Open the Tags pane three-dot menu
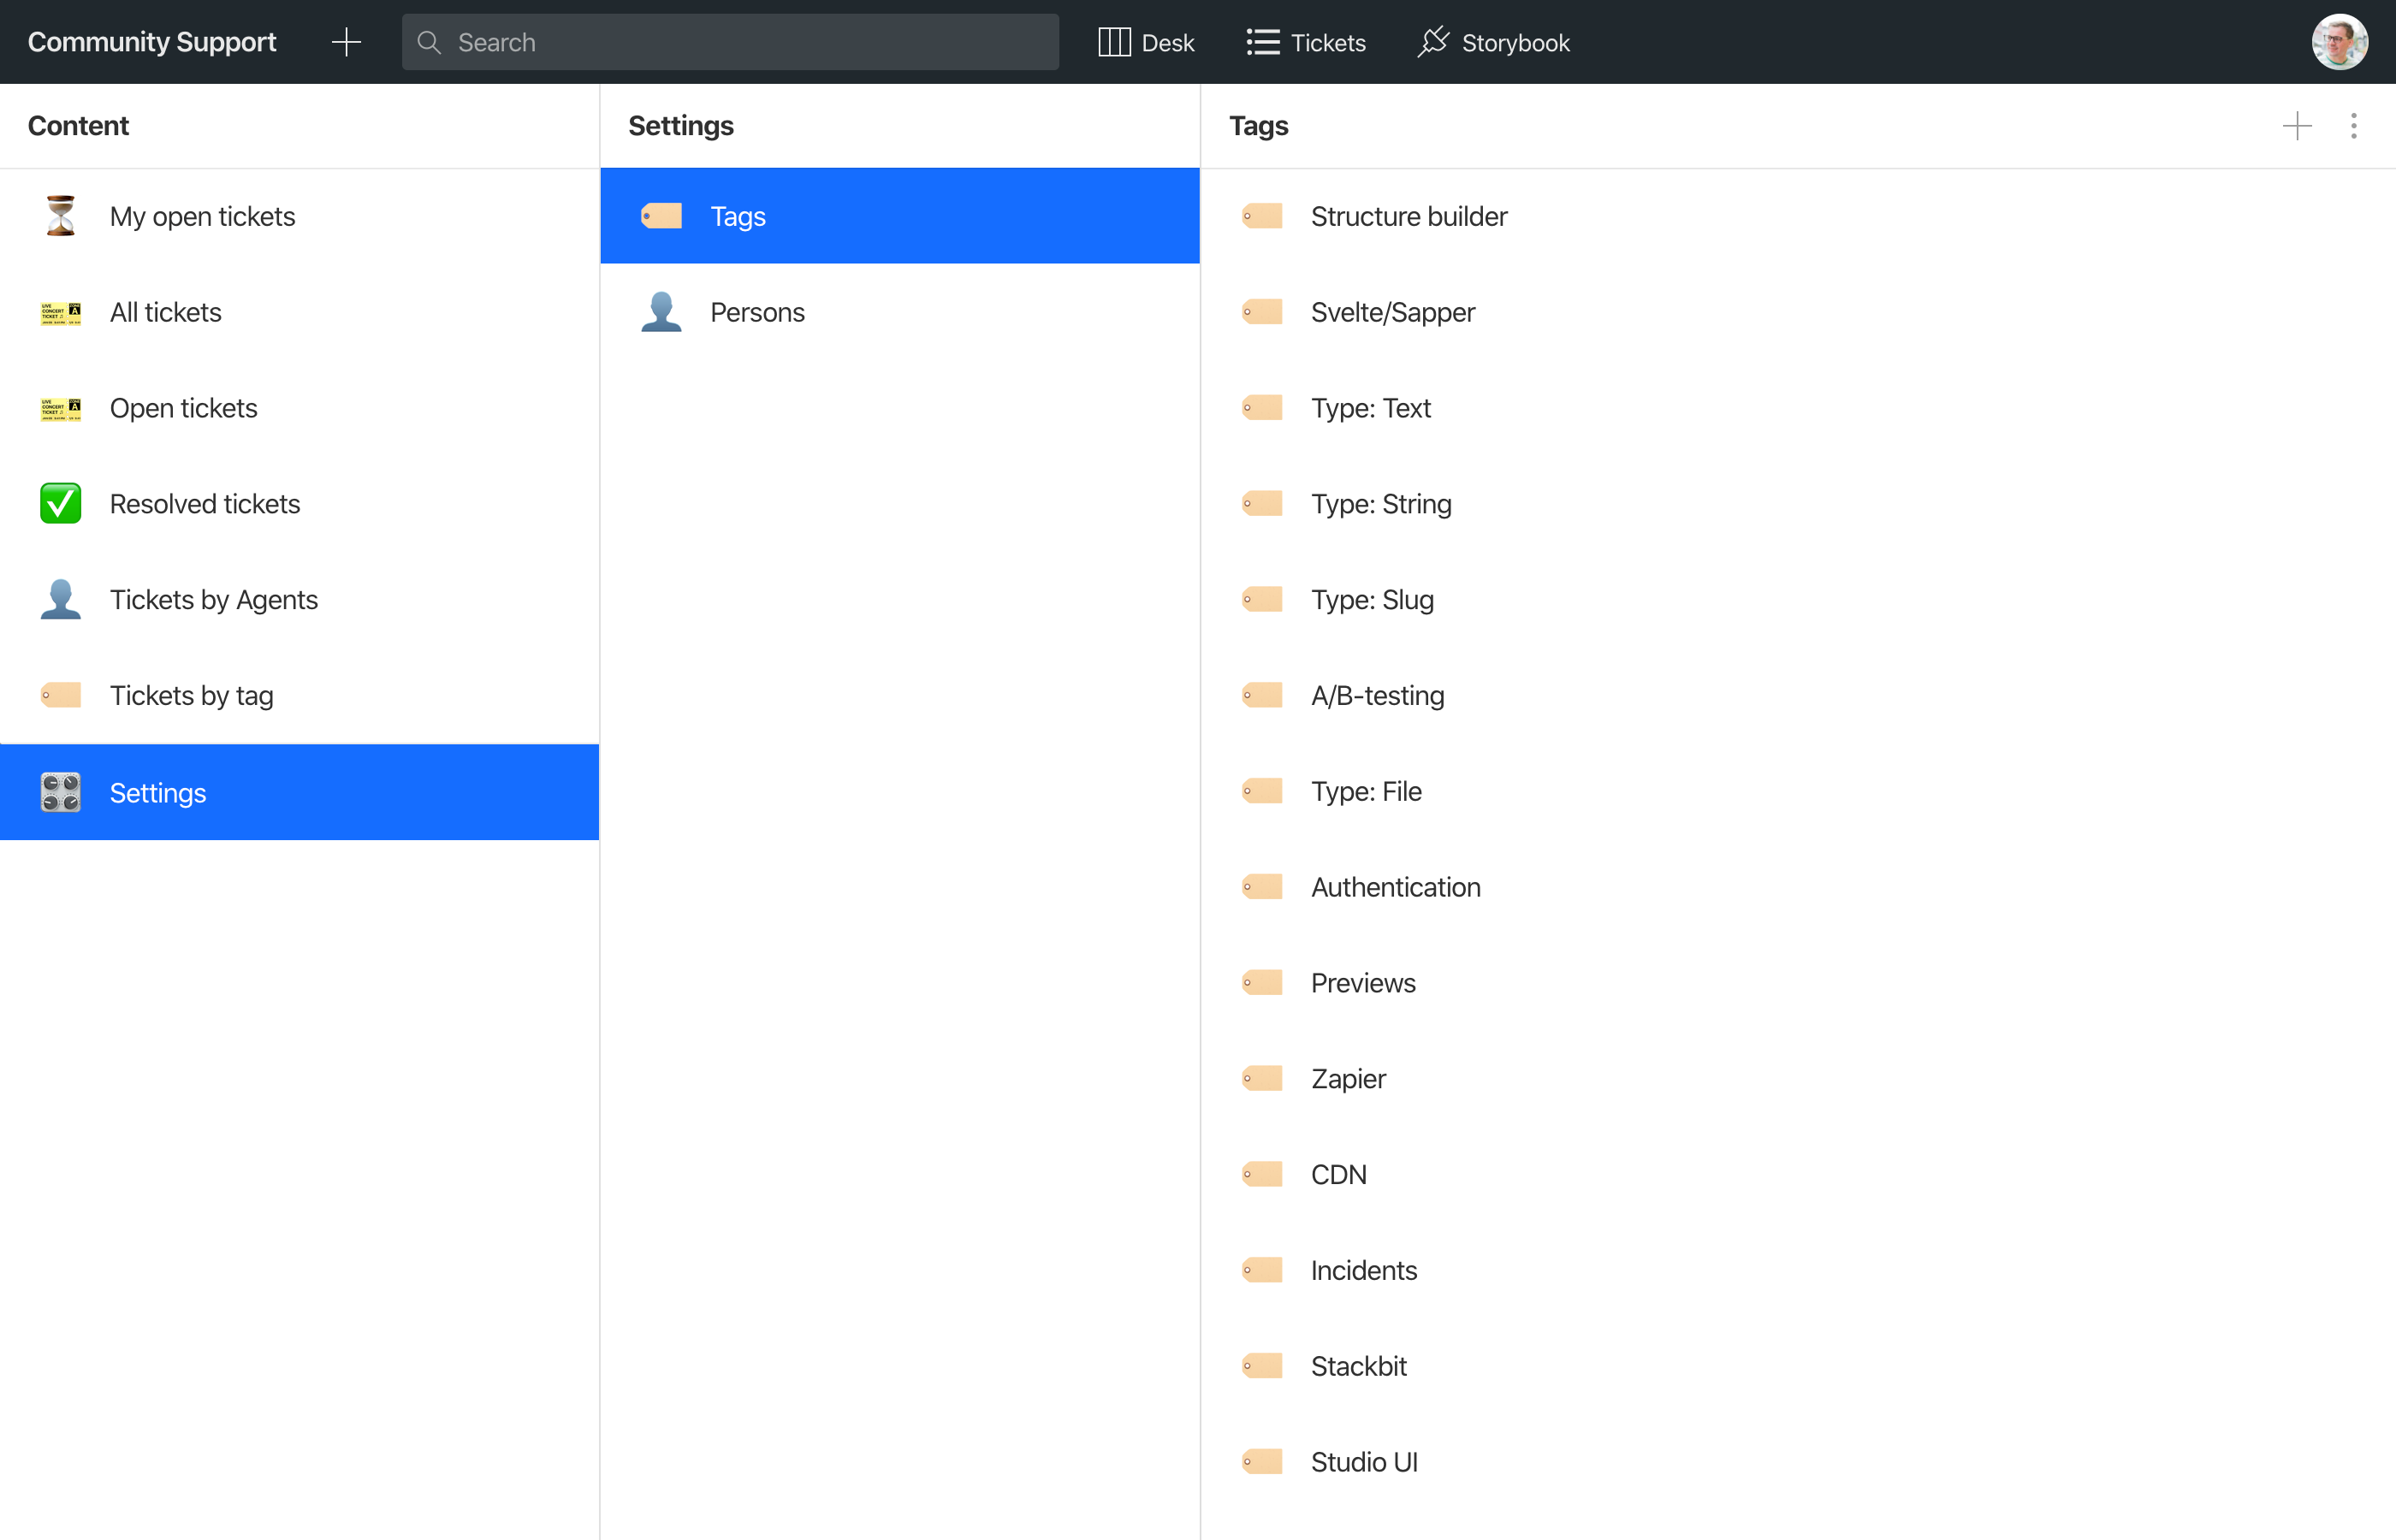 [x=2353, y=126]
